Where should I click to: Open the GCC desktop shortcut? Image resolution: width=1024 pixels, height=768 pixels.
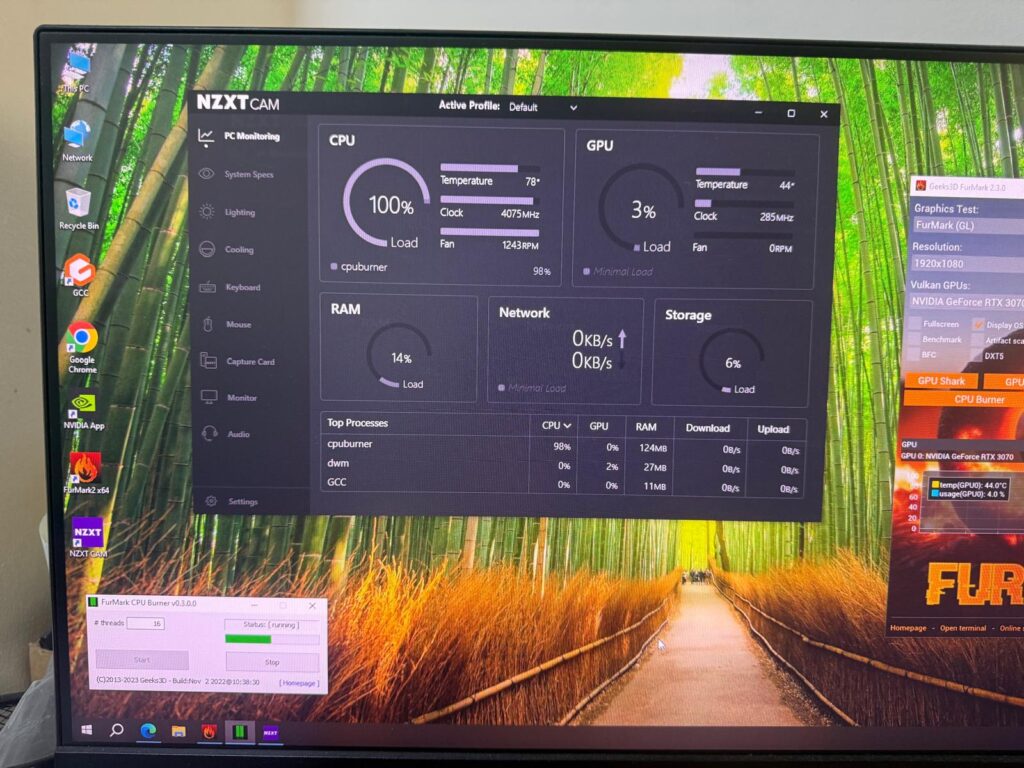80,276
